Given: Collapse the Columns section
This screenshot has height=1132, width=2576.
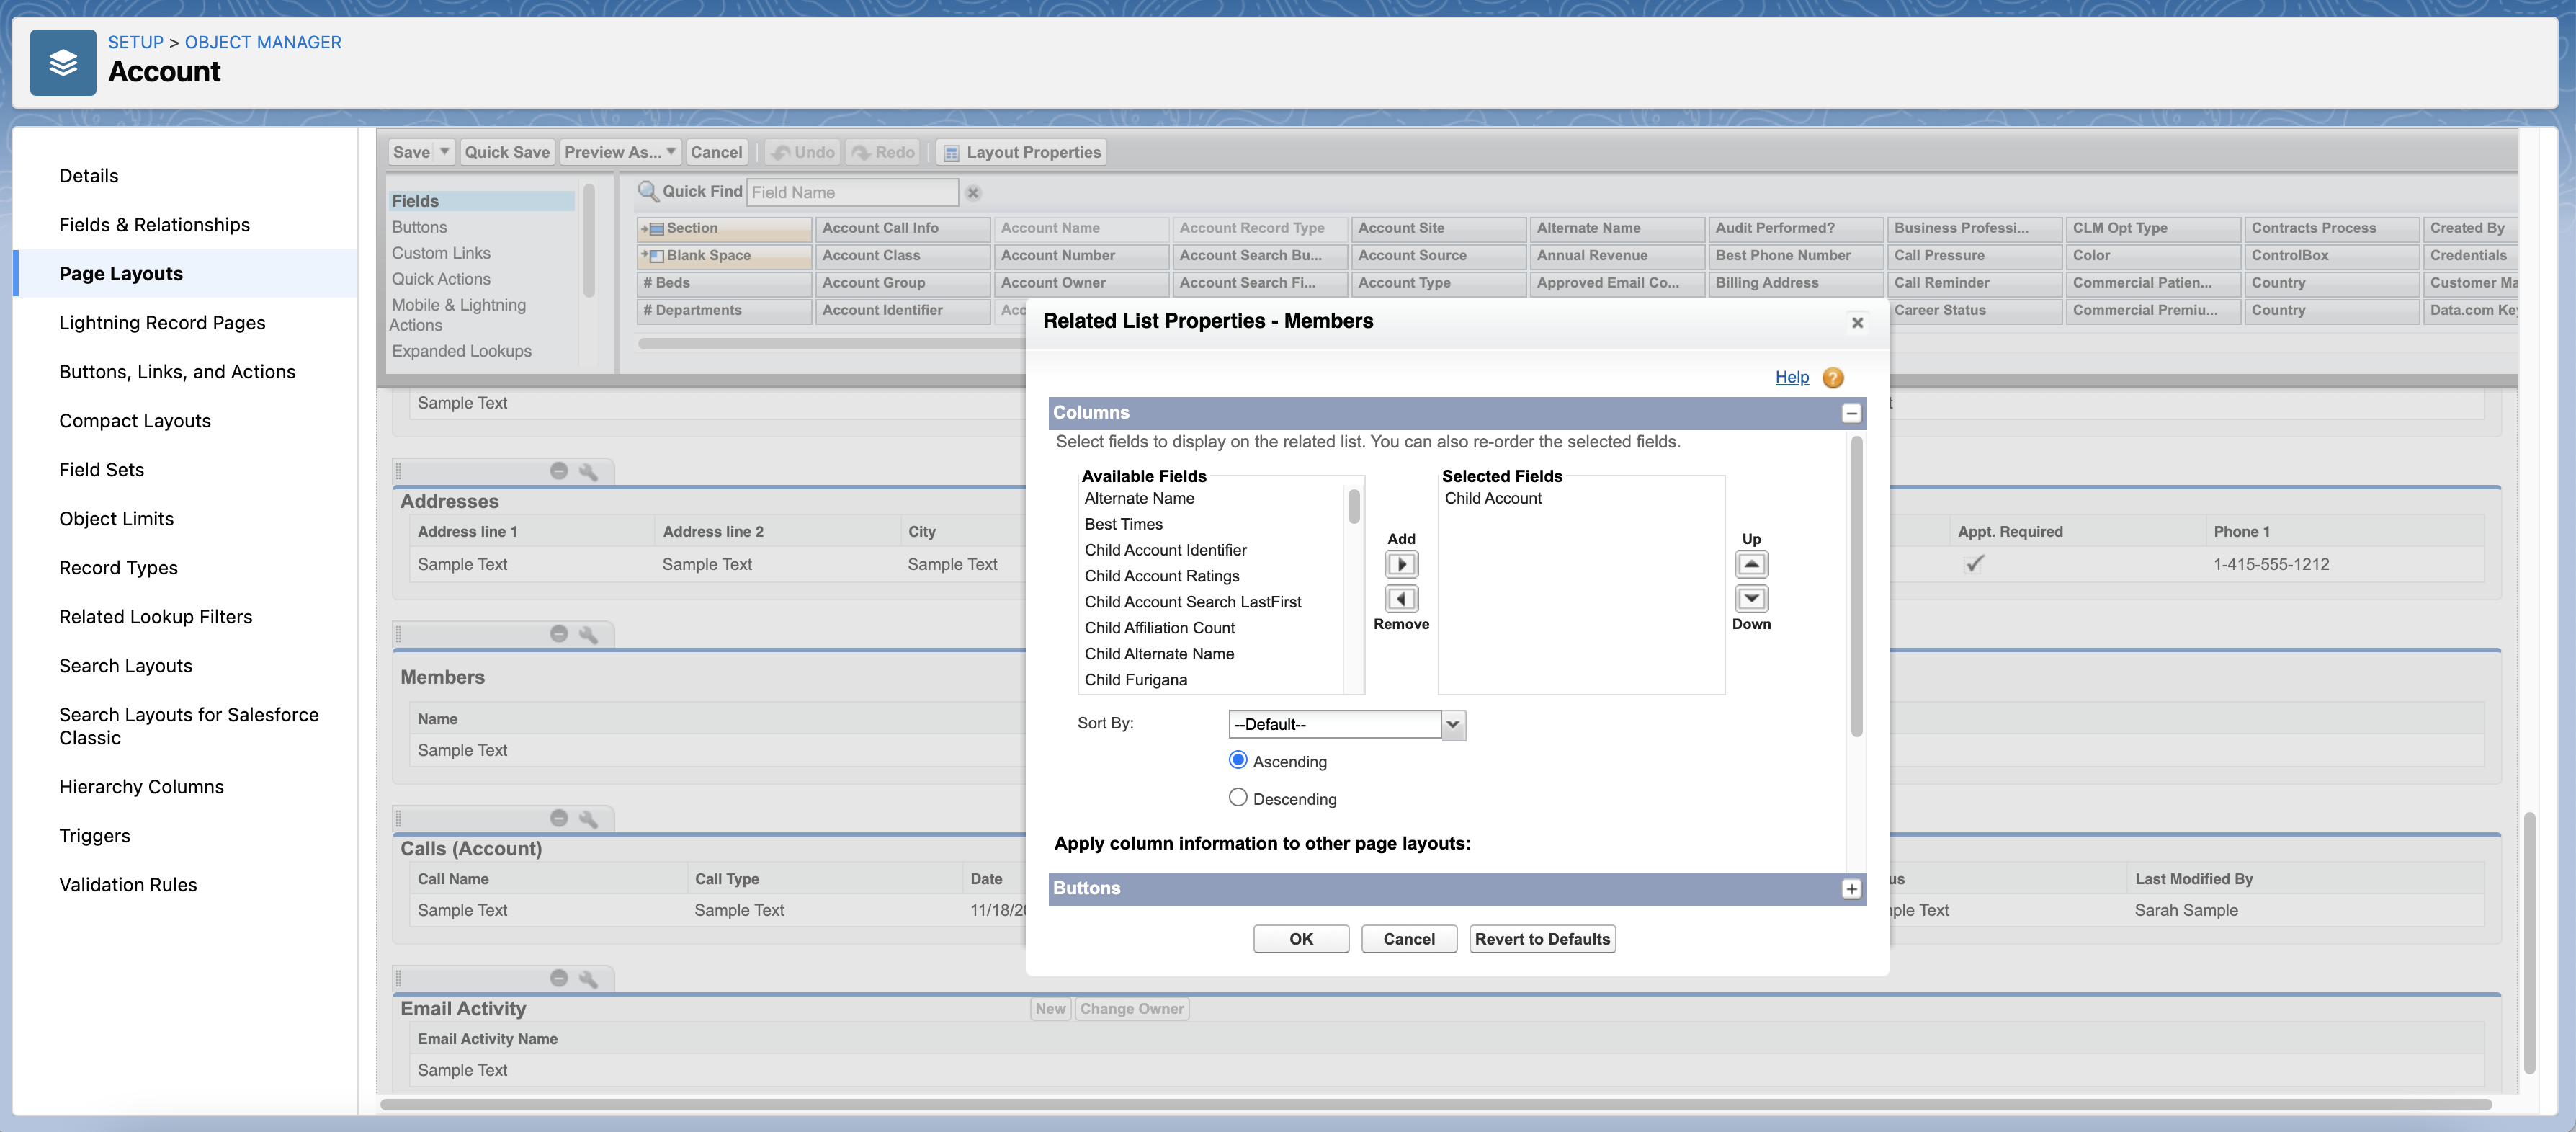Looking at the screenshot, I should pos(1851,413).
